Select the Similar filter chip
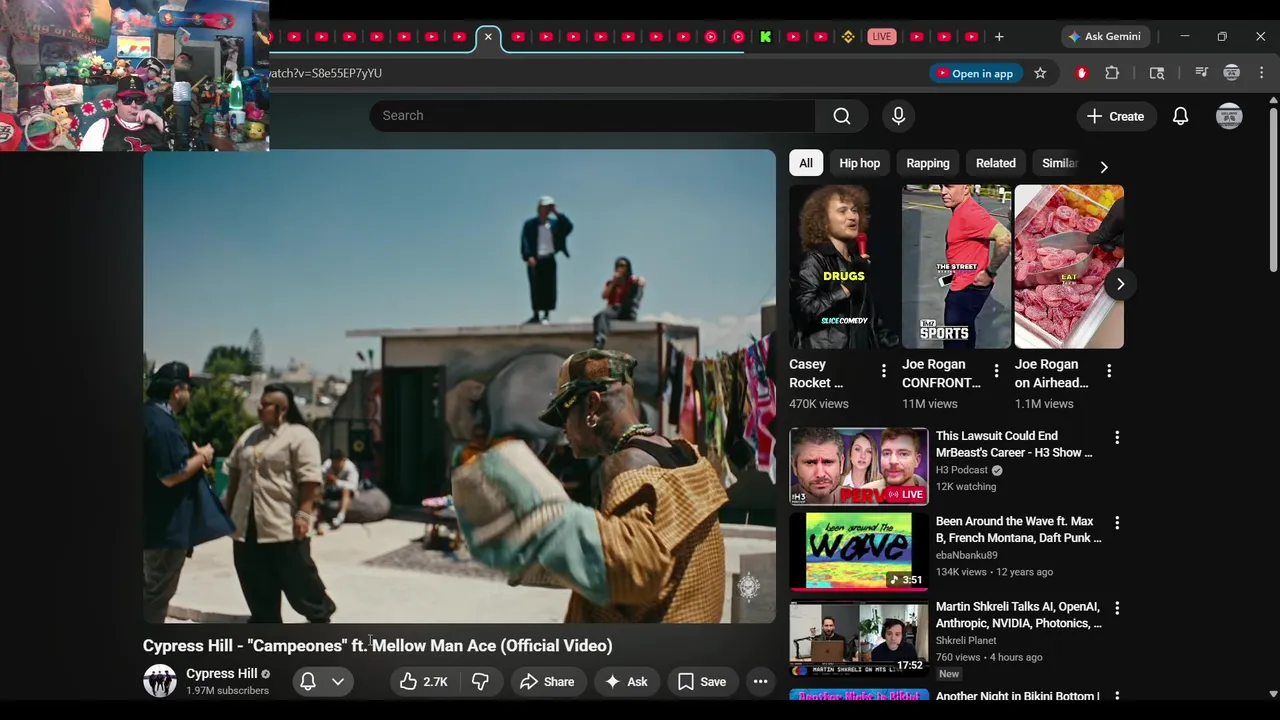The width and height of the screenshot is (1280, 720). click(1060, 163)
